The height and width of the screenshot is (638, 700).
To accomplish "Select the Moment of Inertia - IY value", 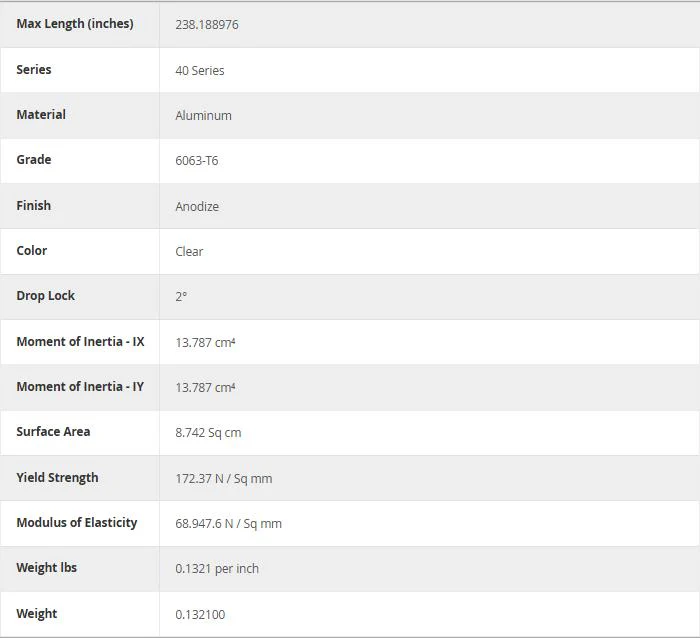I will [205, 388].
